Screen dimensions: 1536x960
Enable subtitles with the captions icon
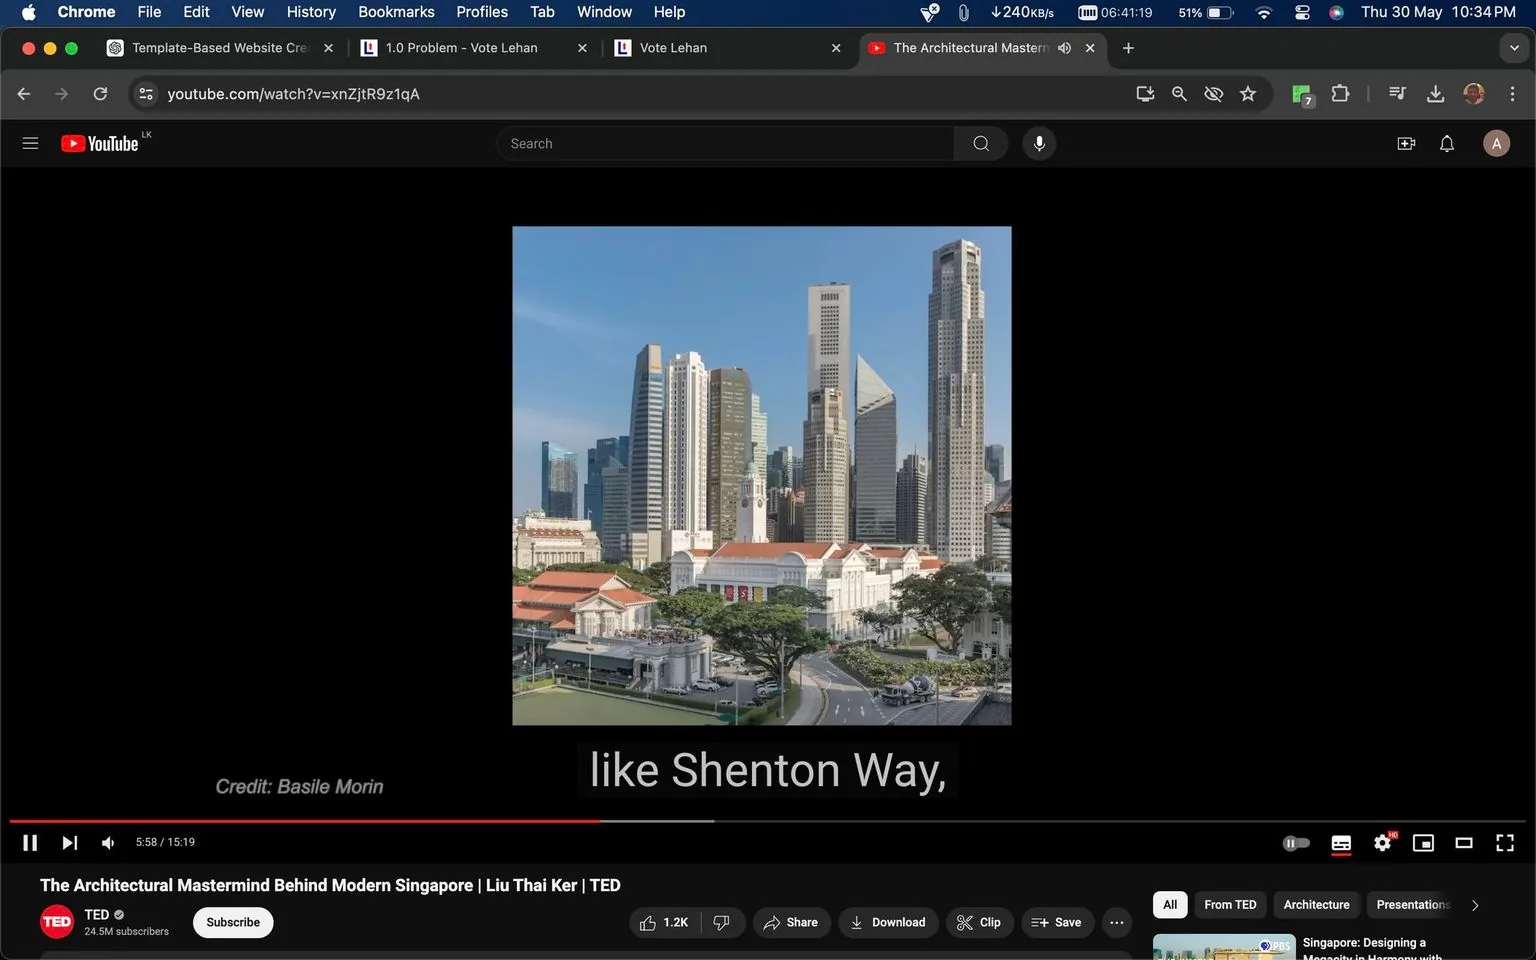1340,842
